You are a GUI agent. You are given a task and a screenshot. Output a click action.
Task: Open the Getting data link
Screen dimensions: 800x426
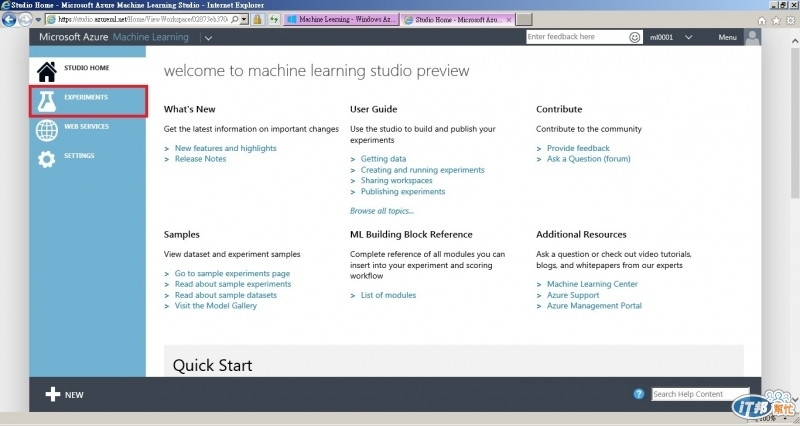click(x=383, y=159)
